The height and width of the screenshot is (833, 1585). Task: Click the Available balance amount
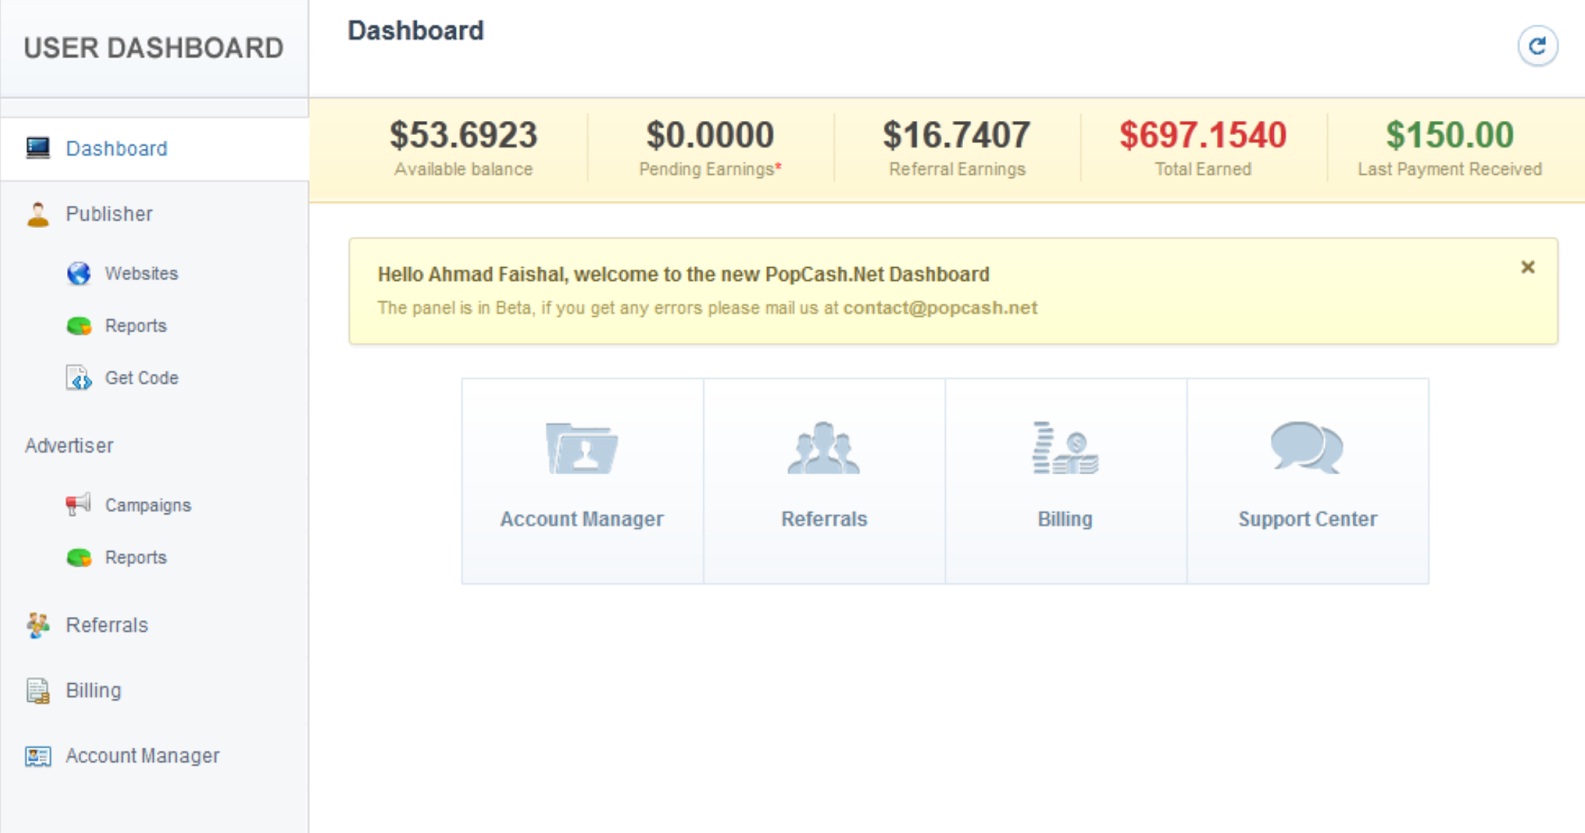463,135
